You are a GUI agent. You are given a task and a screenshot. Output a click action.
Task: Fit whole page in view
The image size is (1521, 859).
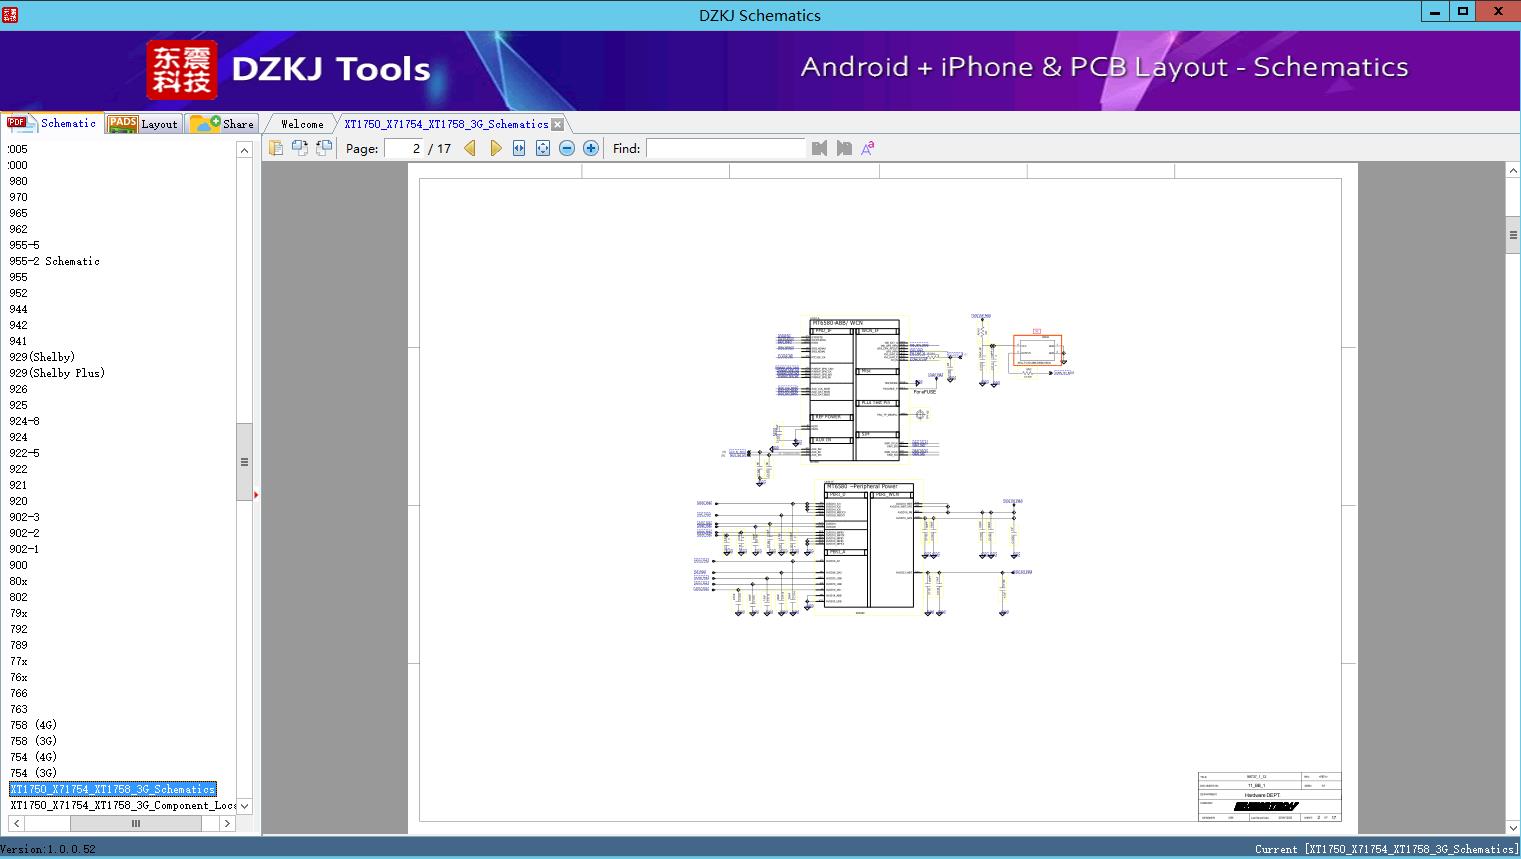tap(543, 148)
